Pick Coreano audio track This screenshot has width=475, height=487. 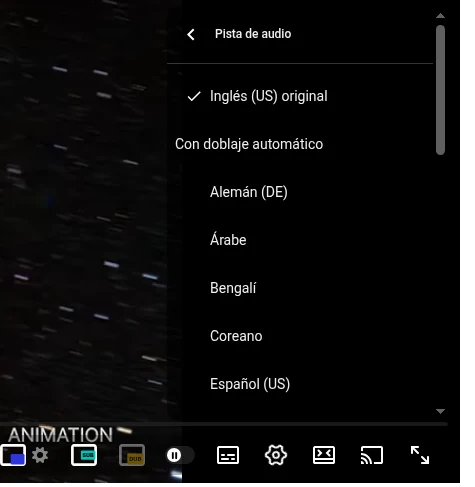300,336
